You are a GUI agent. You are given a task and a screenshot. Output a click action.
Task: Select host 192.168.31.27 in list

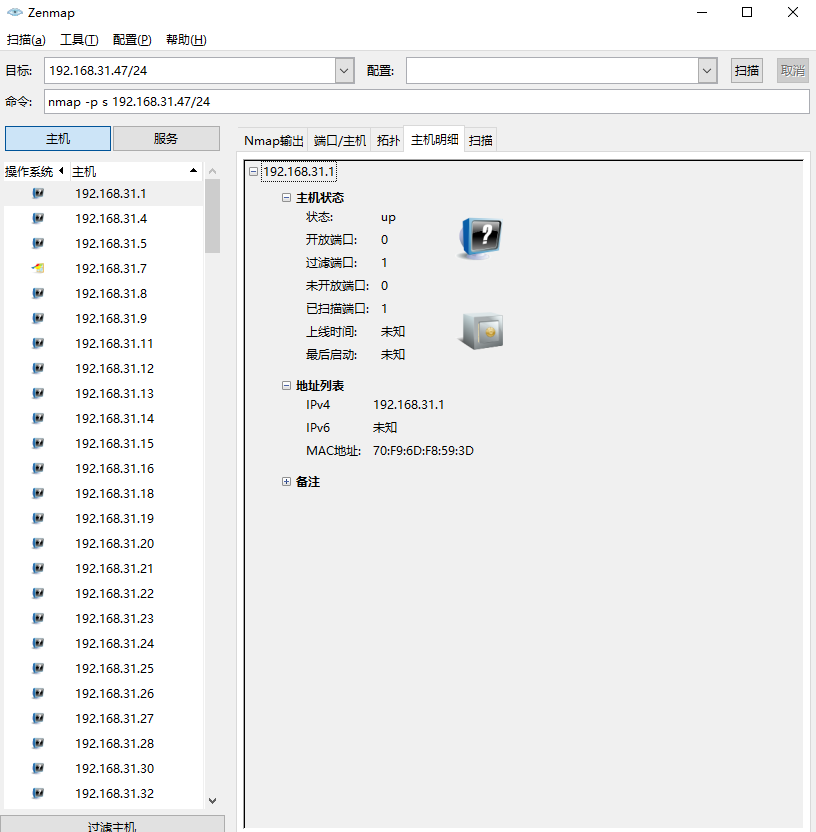pyautogui.click(x=103, y=718)
